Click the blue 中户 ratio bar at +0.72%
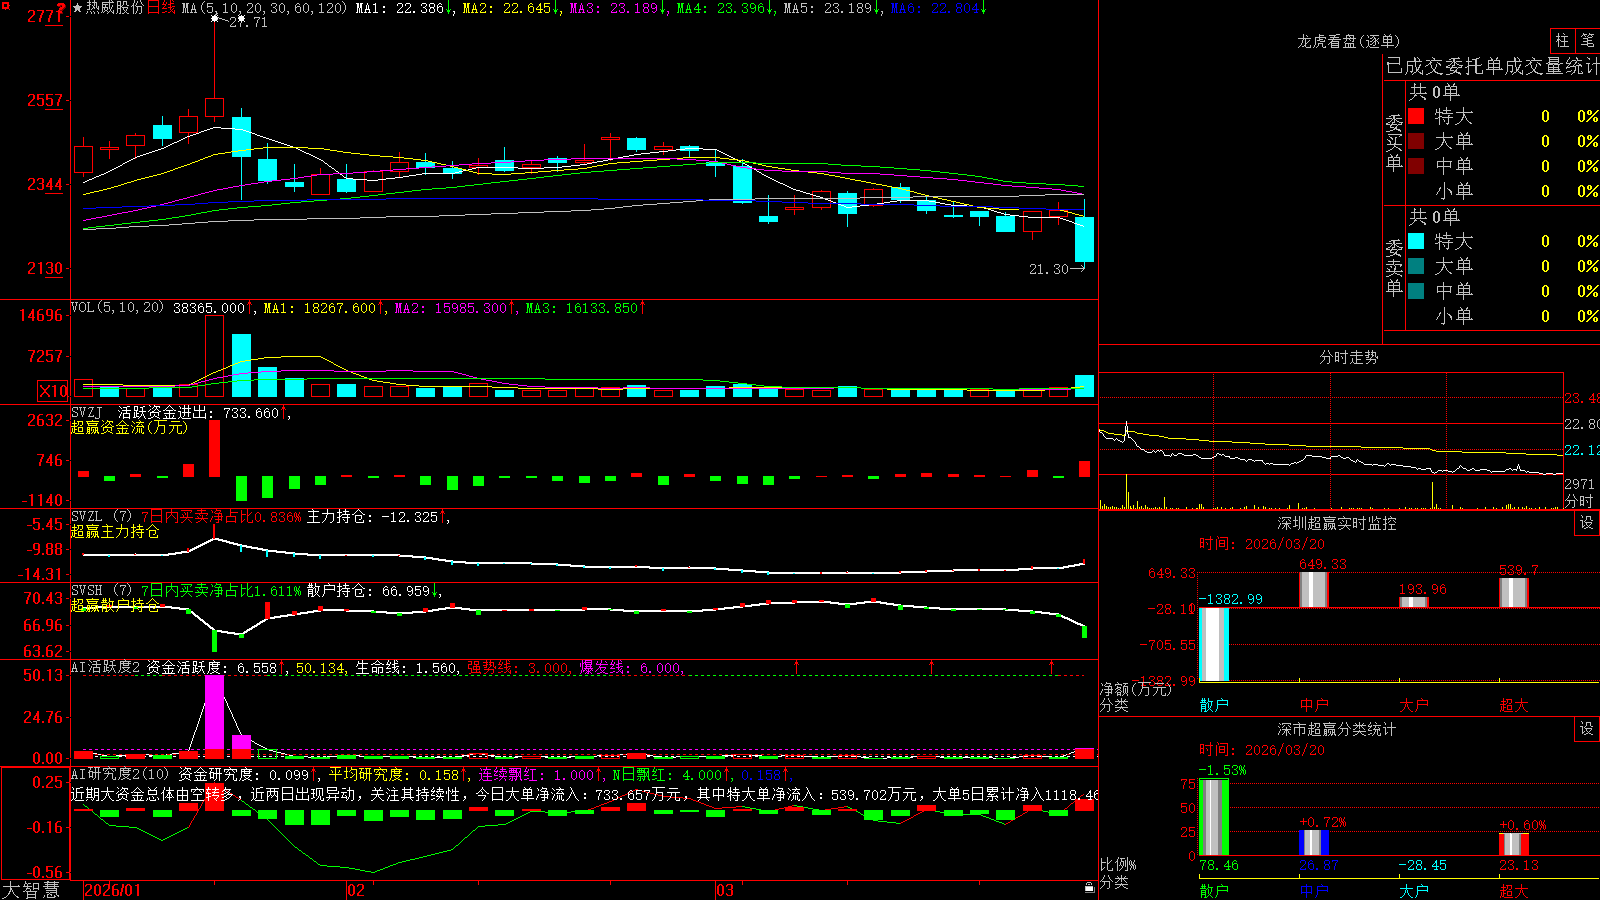The image size is (1600, 900). [1314, 843]
